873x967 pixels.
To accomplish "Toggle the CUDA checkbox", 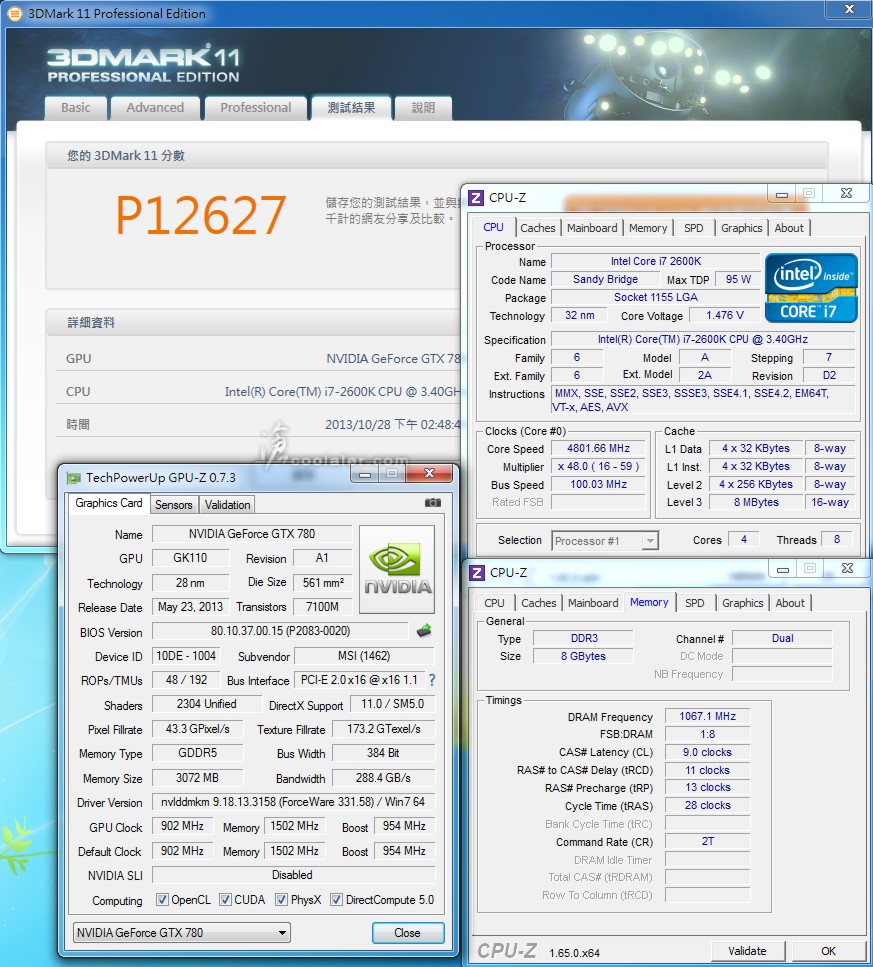I will pyautogui.click(x=226, y=900).
